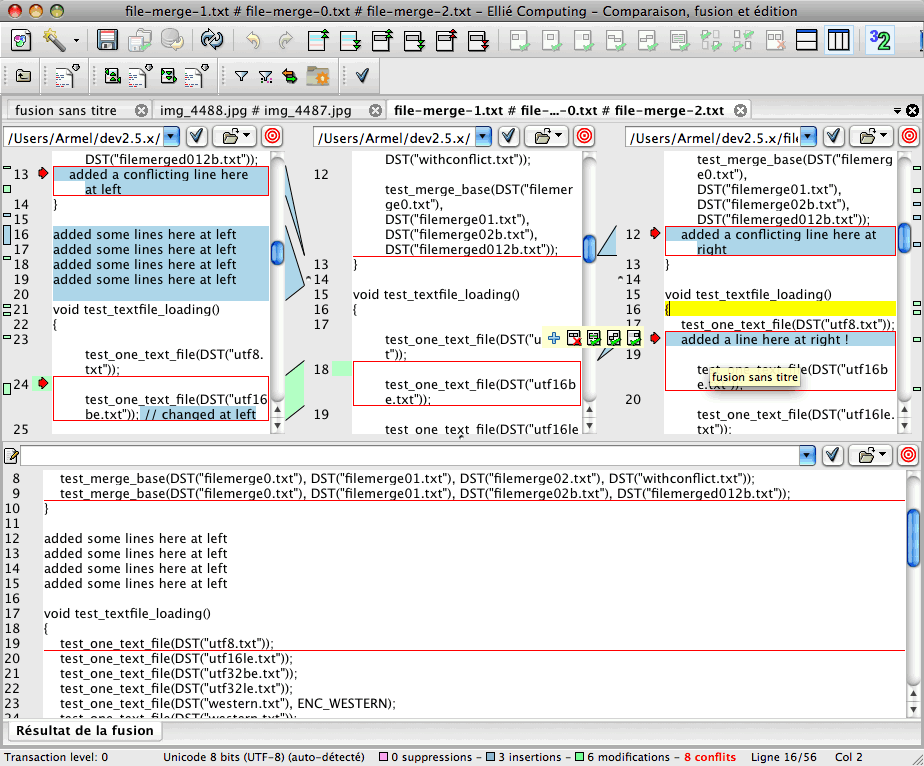This screenshot has width=924, height=766.
Task: Click the pencil edit icon of result pane
Action: click(x=11, y=455)
